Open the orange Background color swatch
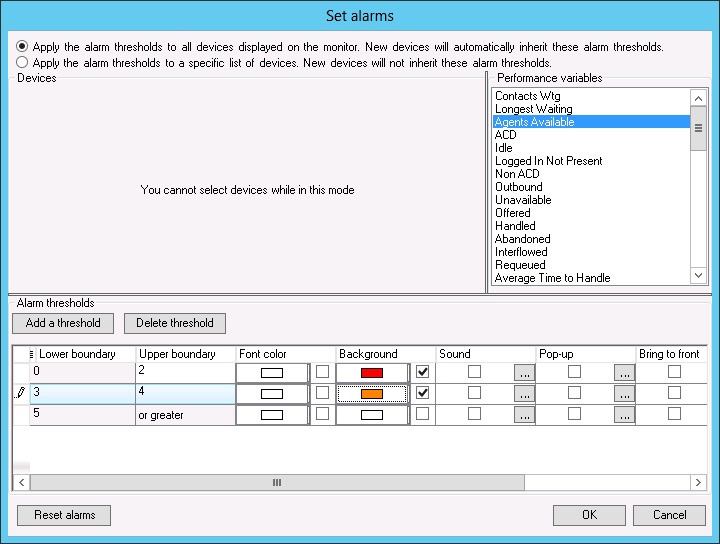Screen dimensions: 720x544 [372, 393]
